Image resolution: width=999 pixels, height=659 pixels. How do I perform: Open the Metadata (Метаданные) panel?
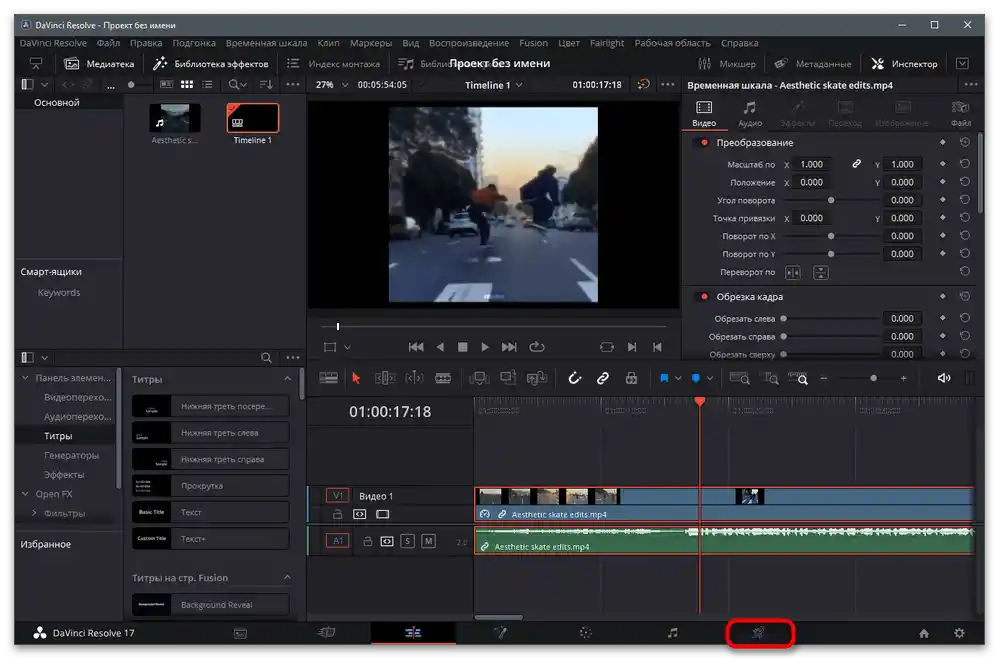813,64
